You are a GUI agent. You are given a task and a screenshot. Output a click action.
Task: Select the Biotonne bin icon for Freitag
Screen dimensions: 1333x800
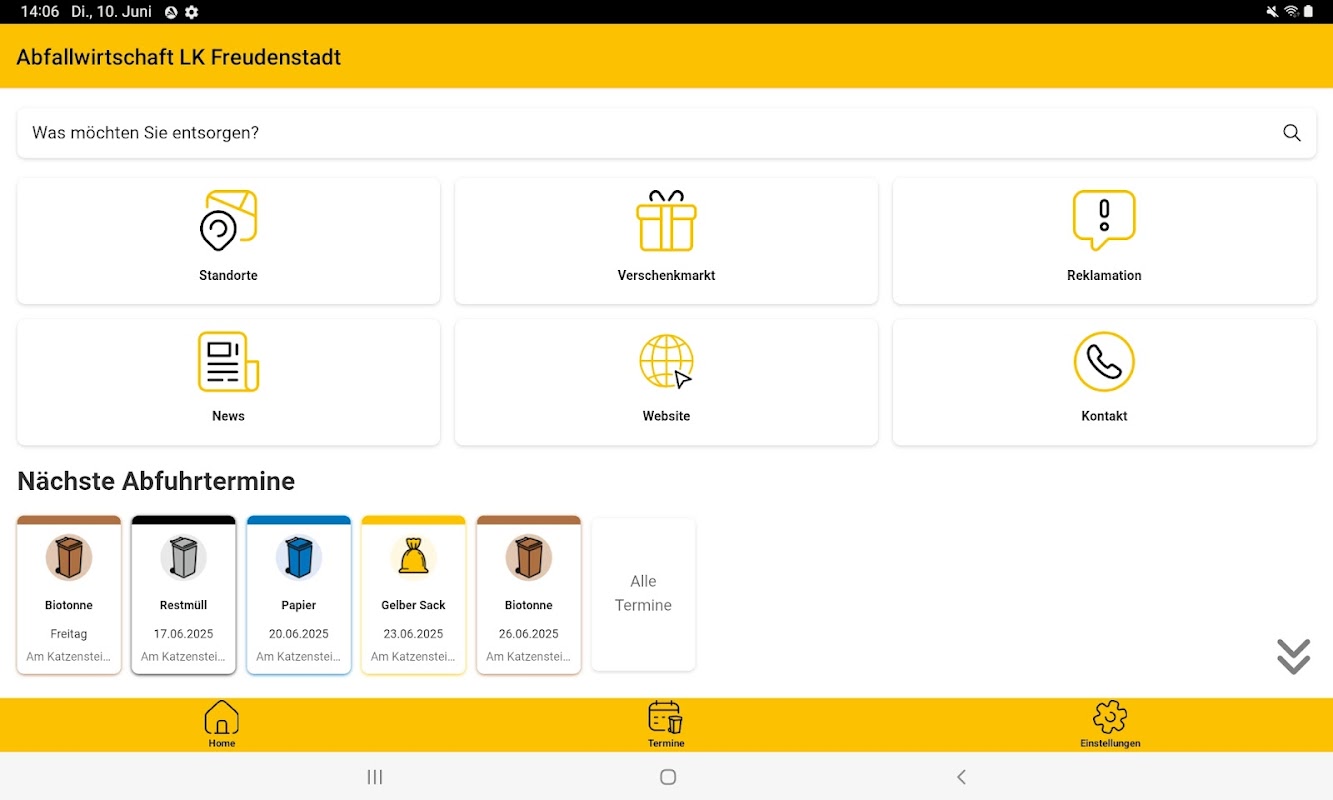coord(69,557)
